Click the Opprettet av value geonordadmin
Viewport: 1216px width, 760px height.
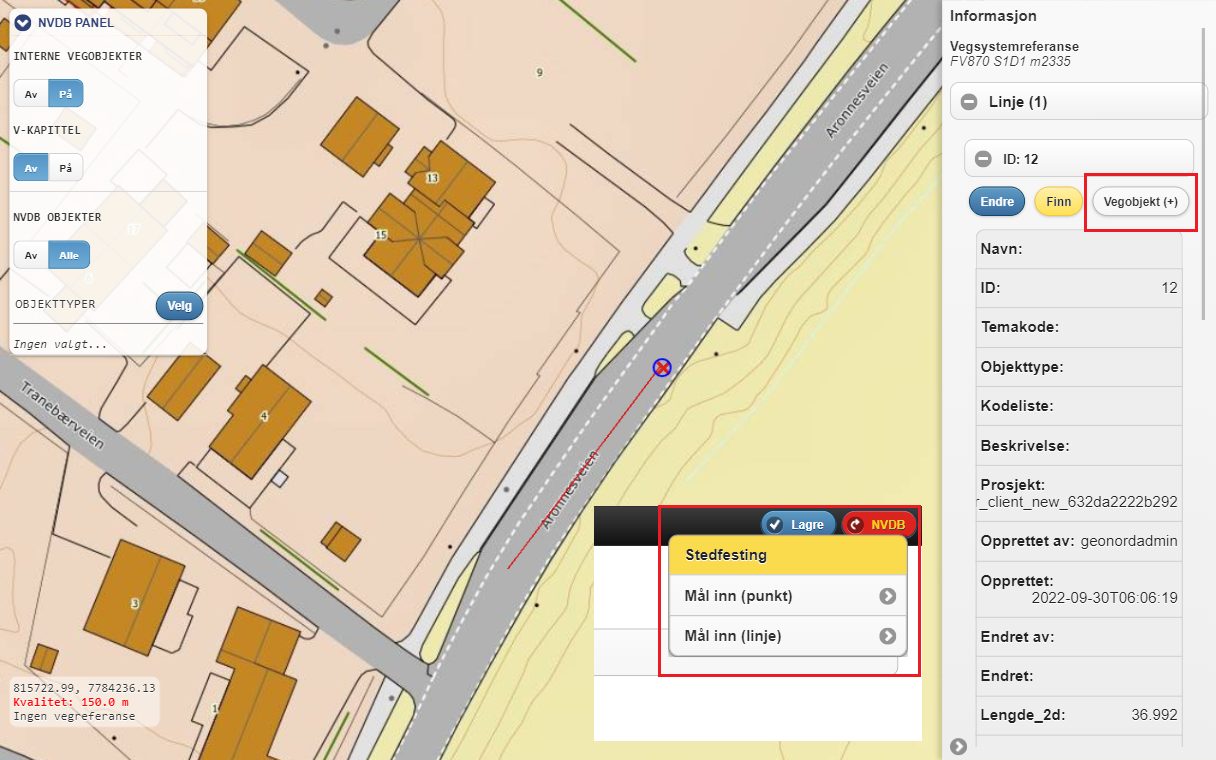point(1129,541)
